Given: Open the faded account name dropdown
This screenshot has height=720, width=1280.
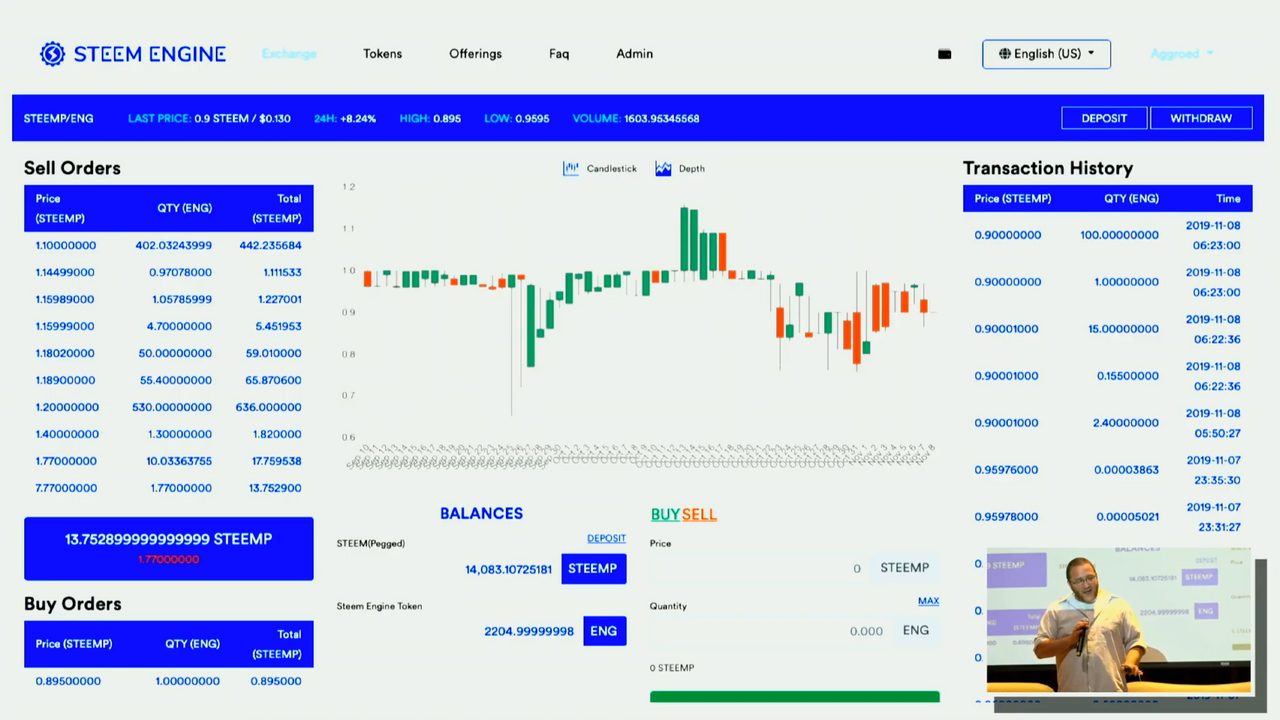Looking at the screenshot, I should coord(1181,54).
